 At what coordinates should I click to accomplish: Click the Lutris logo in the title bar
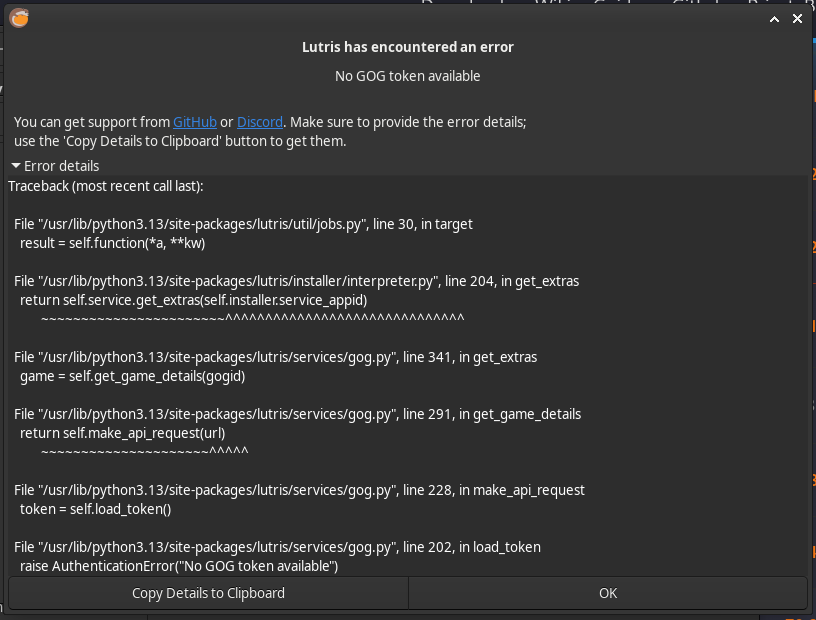click(19, 18)
